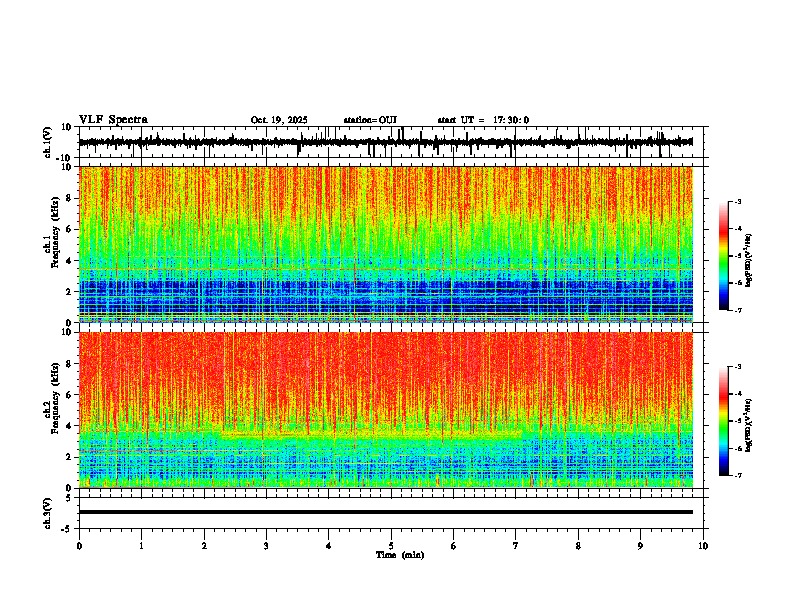Click time axis tick label "4"
The height and width of the screenshot is (612, 792).
(329, 546)
